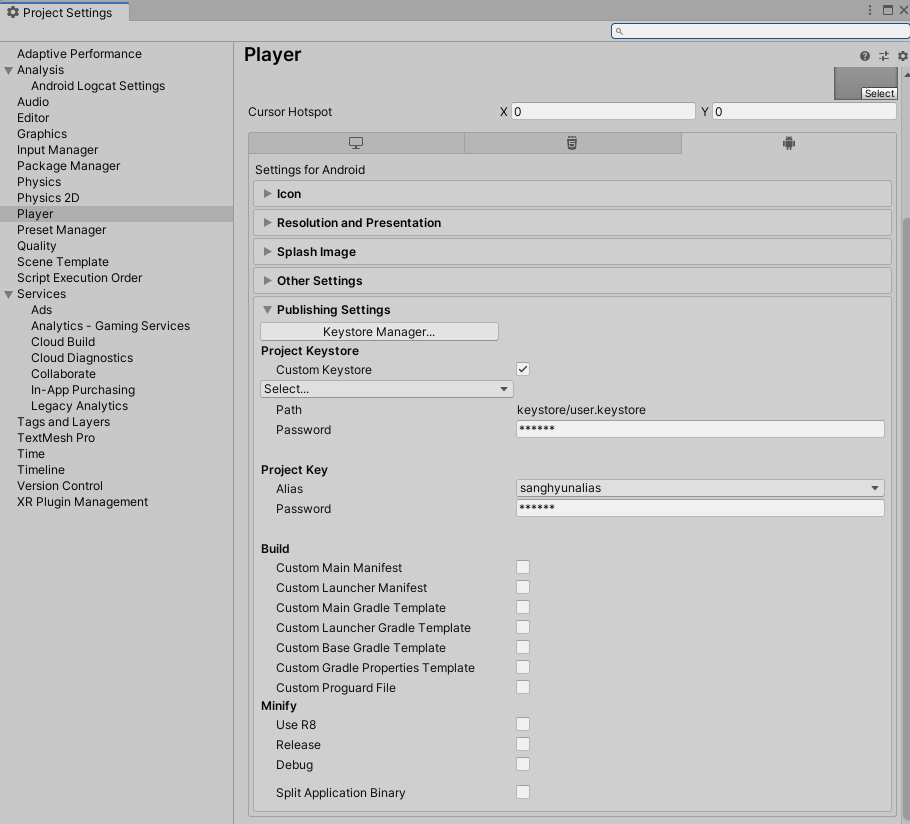This screenshot has width=910, height=824.
Task: Enable Custom Gradle Properties Template
Action: point(523,667)
